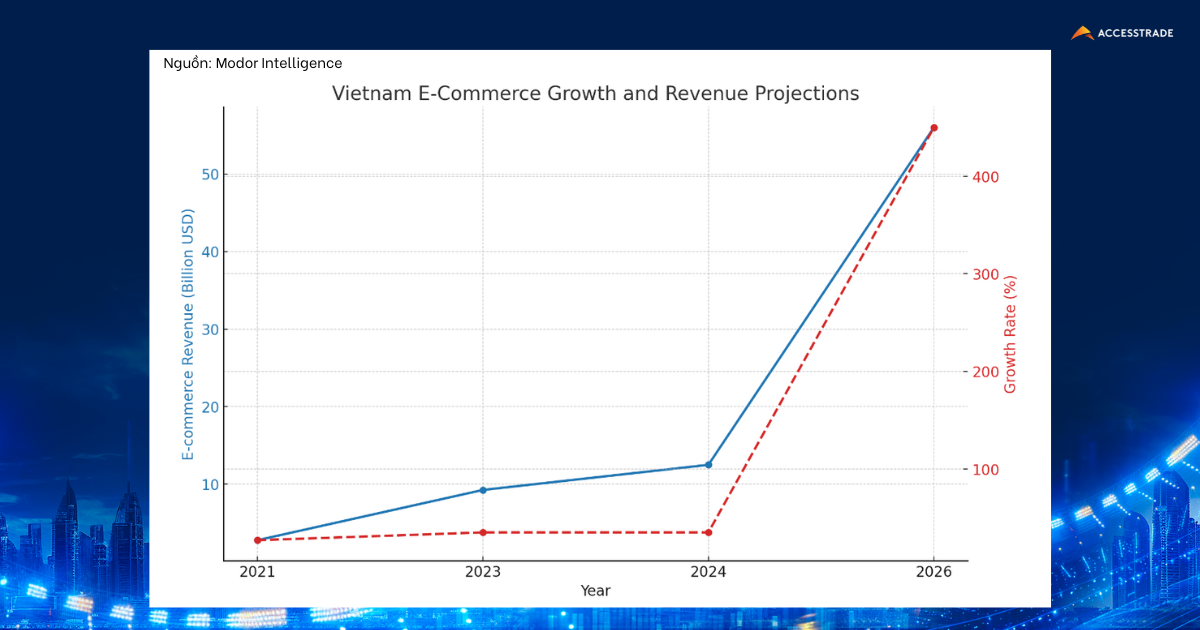Click the "E-commerce Revenue (Billion USD)" axis title
Viewport: 1200px width, 630px height.
pyautogui.click(x=187, y=335)
